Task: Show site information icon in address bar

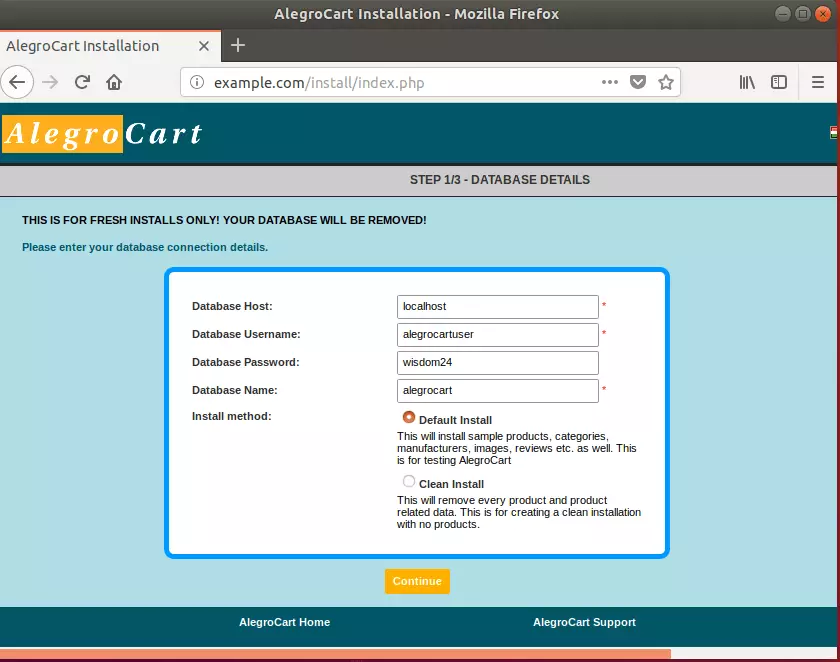Action: (197, 82)
